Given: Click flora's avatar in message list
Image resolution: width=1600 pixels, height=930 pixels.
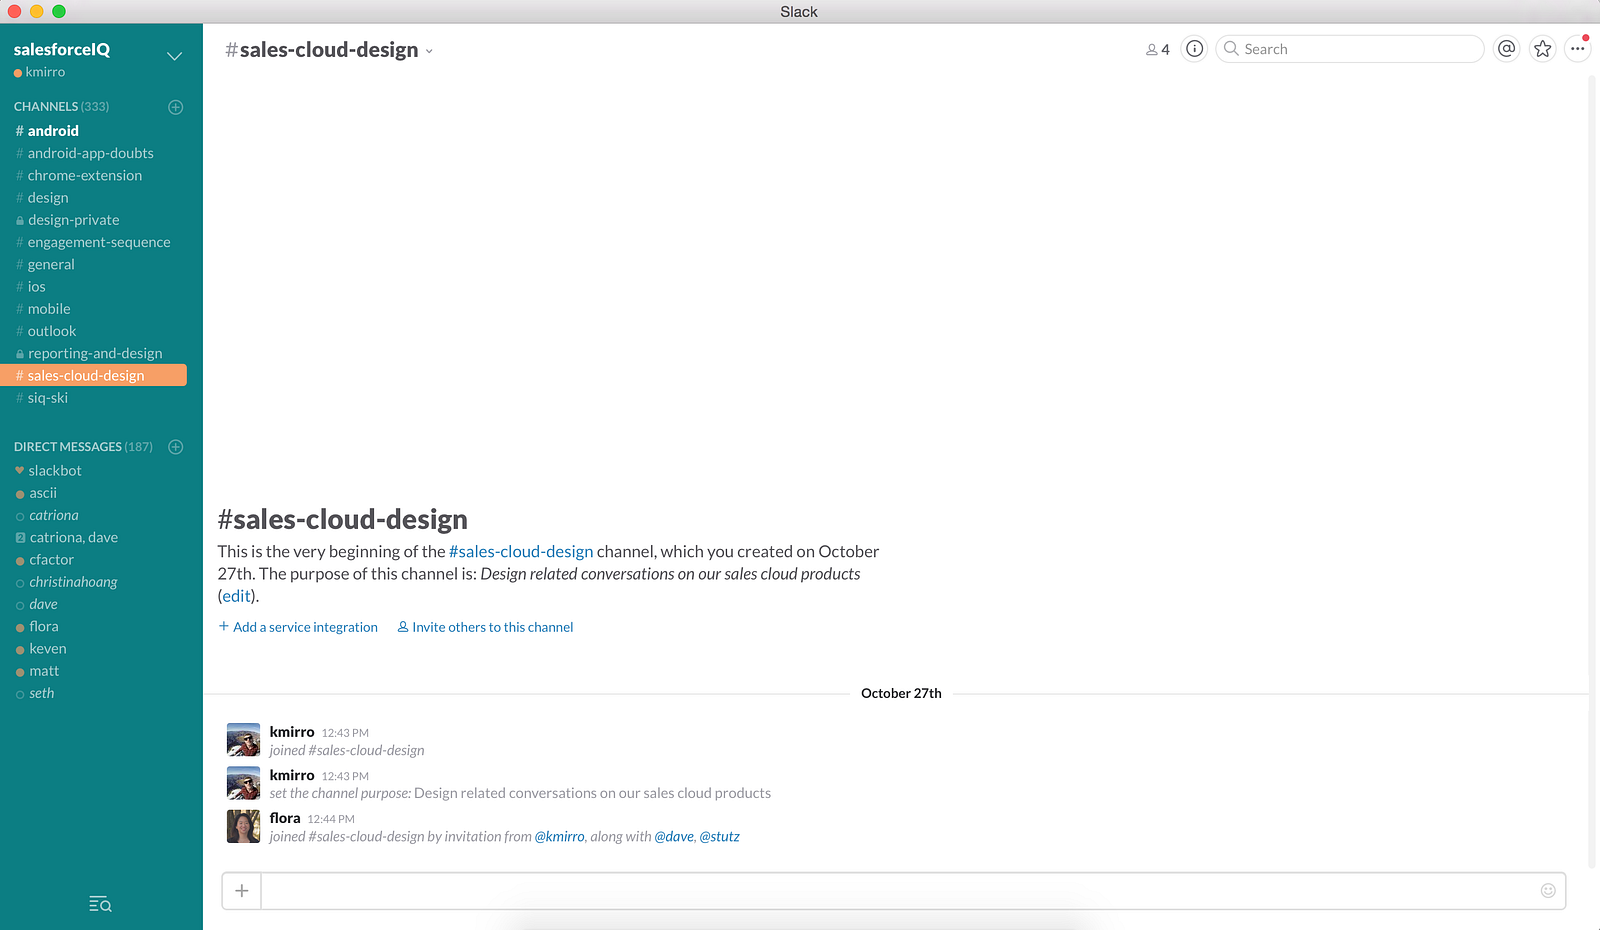Looking at the screenshot, I should [x=243, y=826].
